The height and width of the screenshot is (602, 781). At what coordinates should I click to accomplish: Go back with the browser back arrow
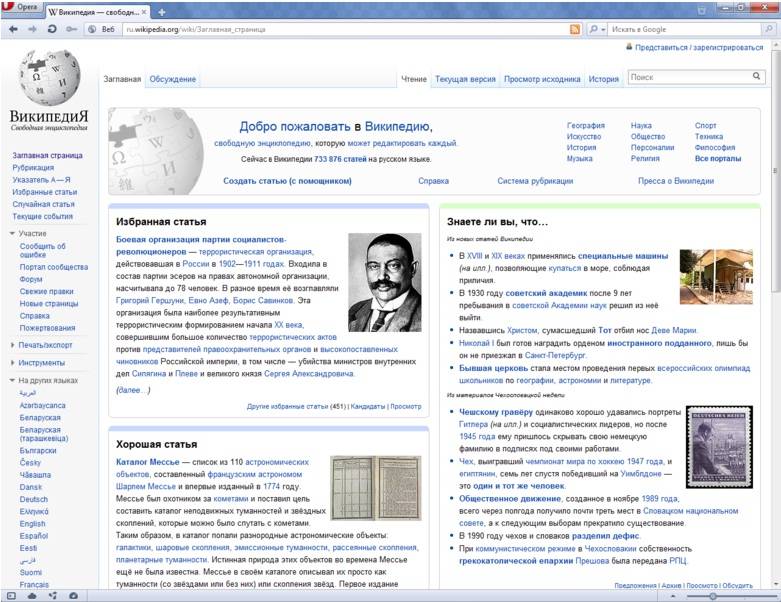pyautogui.click(x=13, y=29)
